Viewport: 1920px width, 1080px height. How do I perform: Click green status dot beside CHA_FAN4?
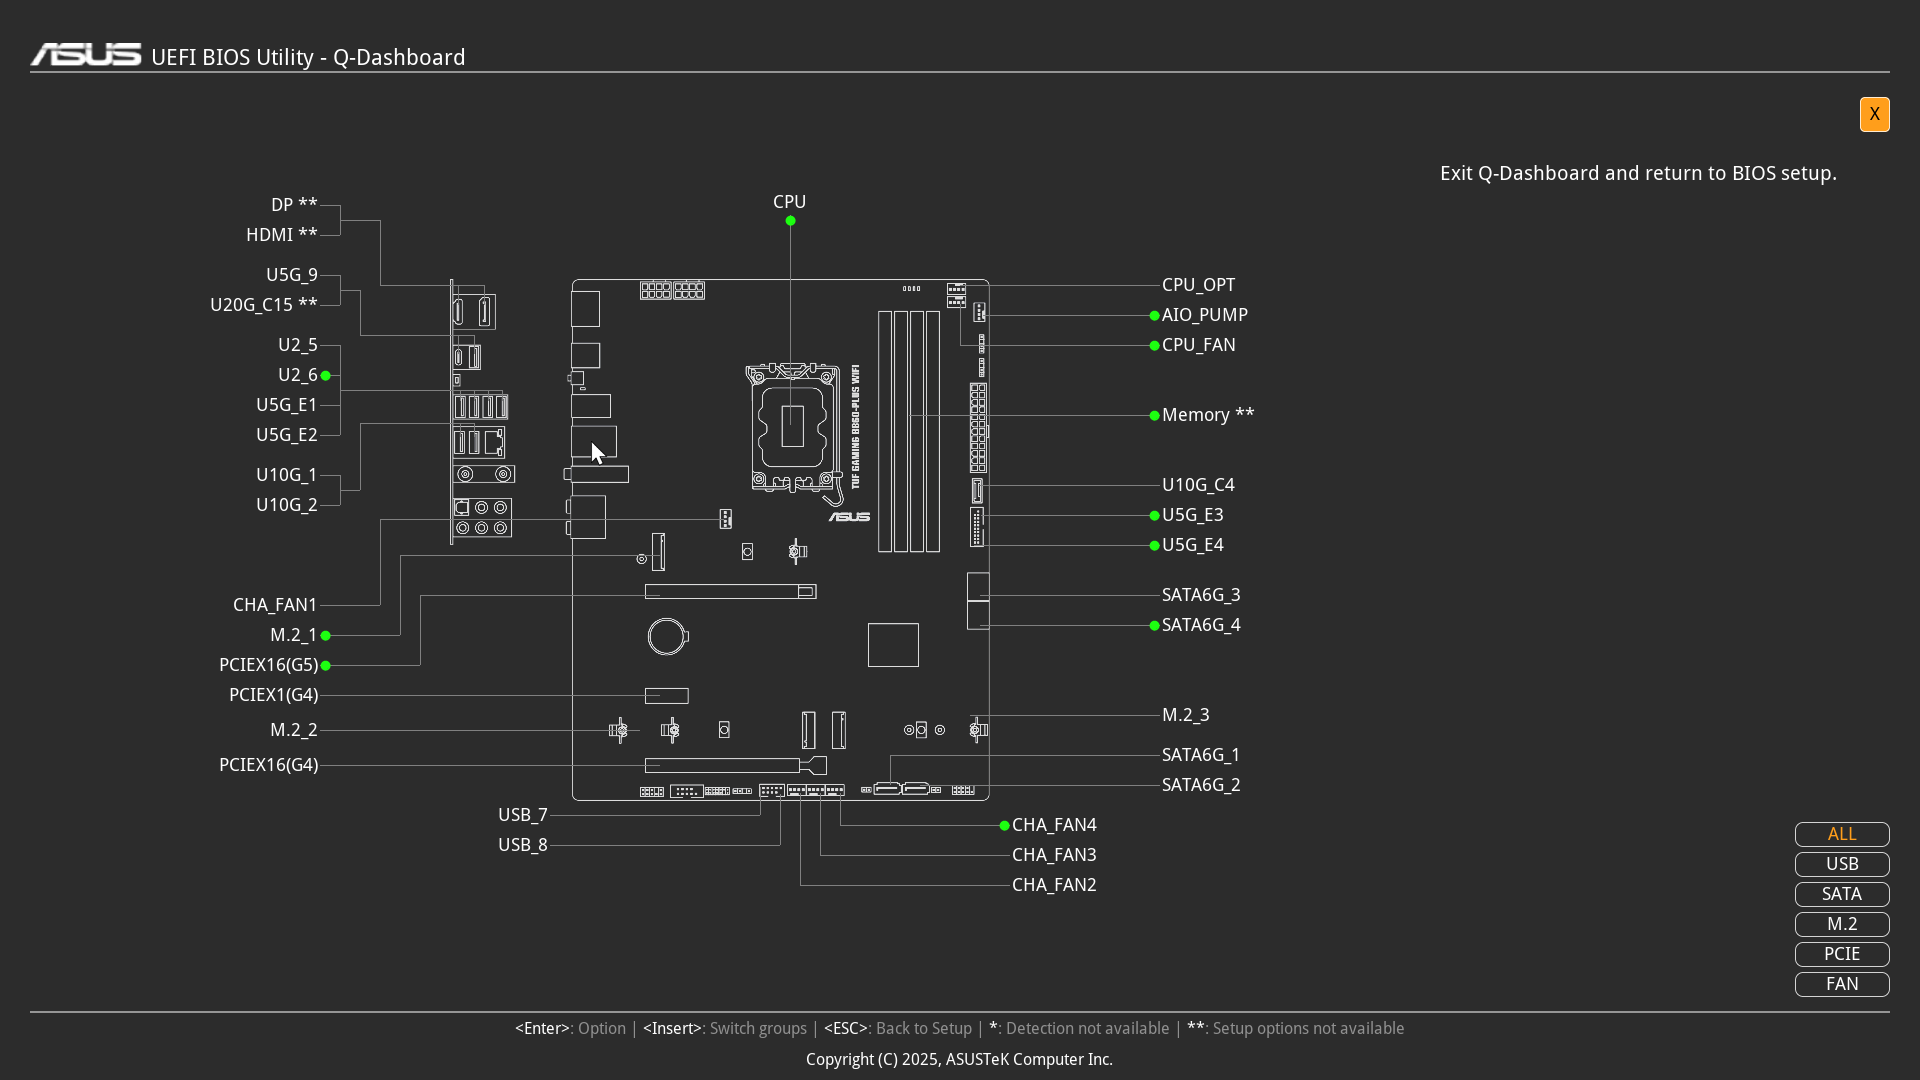[x=1004, y=826]
